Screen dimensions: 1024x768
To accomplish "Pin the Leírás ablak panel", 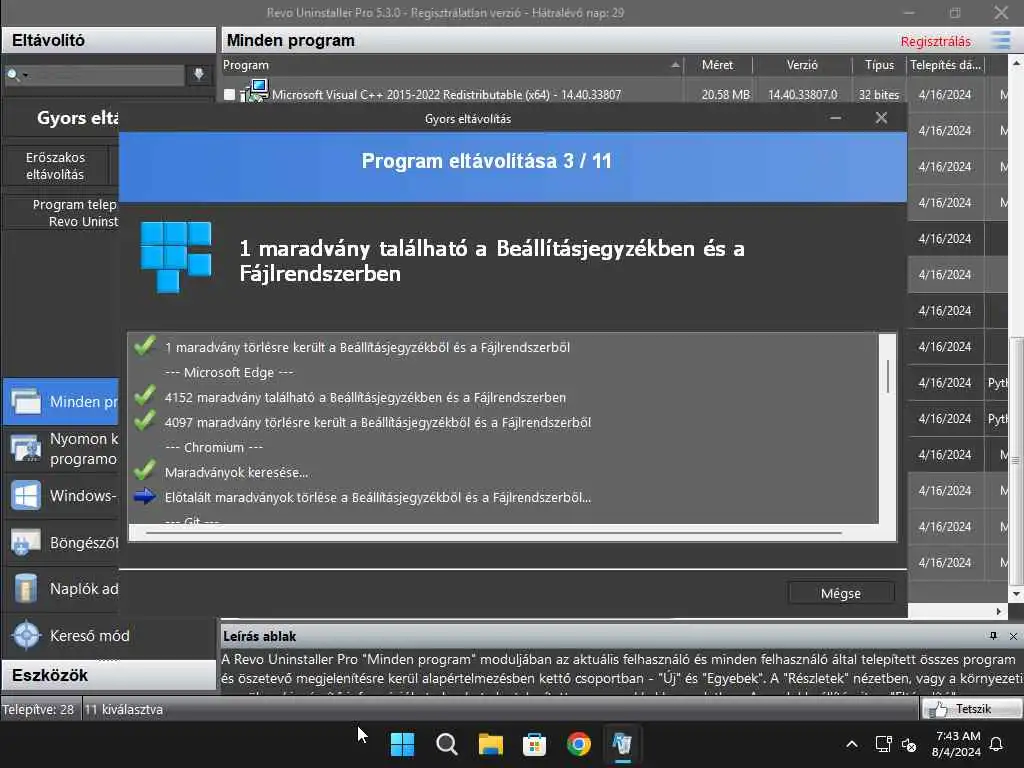I will [993, 635].
